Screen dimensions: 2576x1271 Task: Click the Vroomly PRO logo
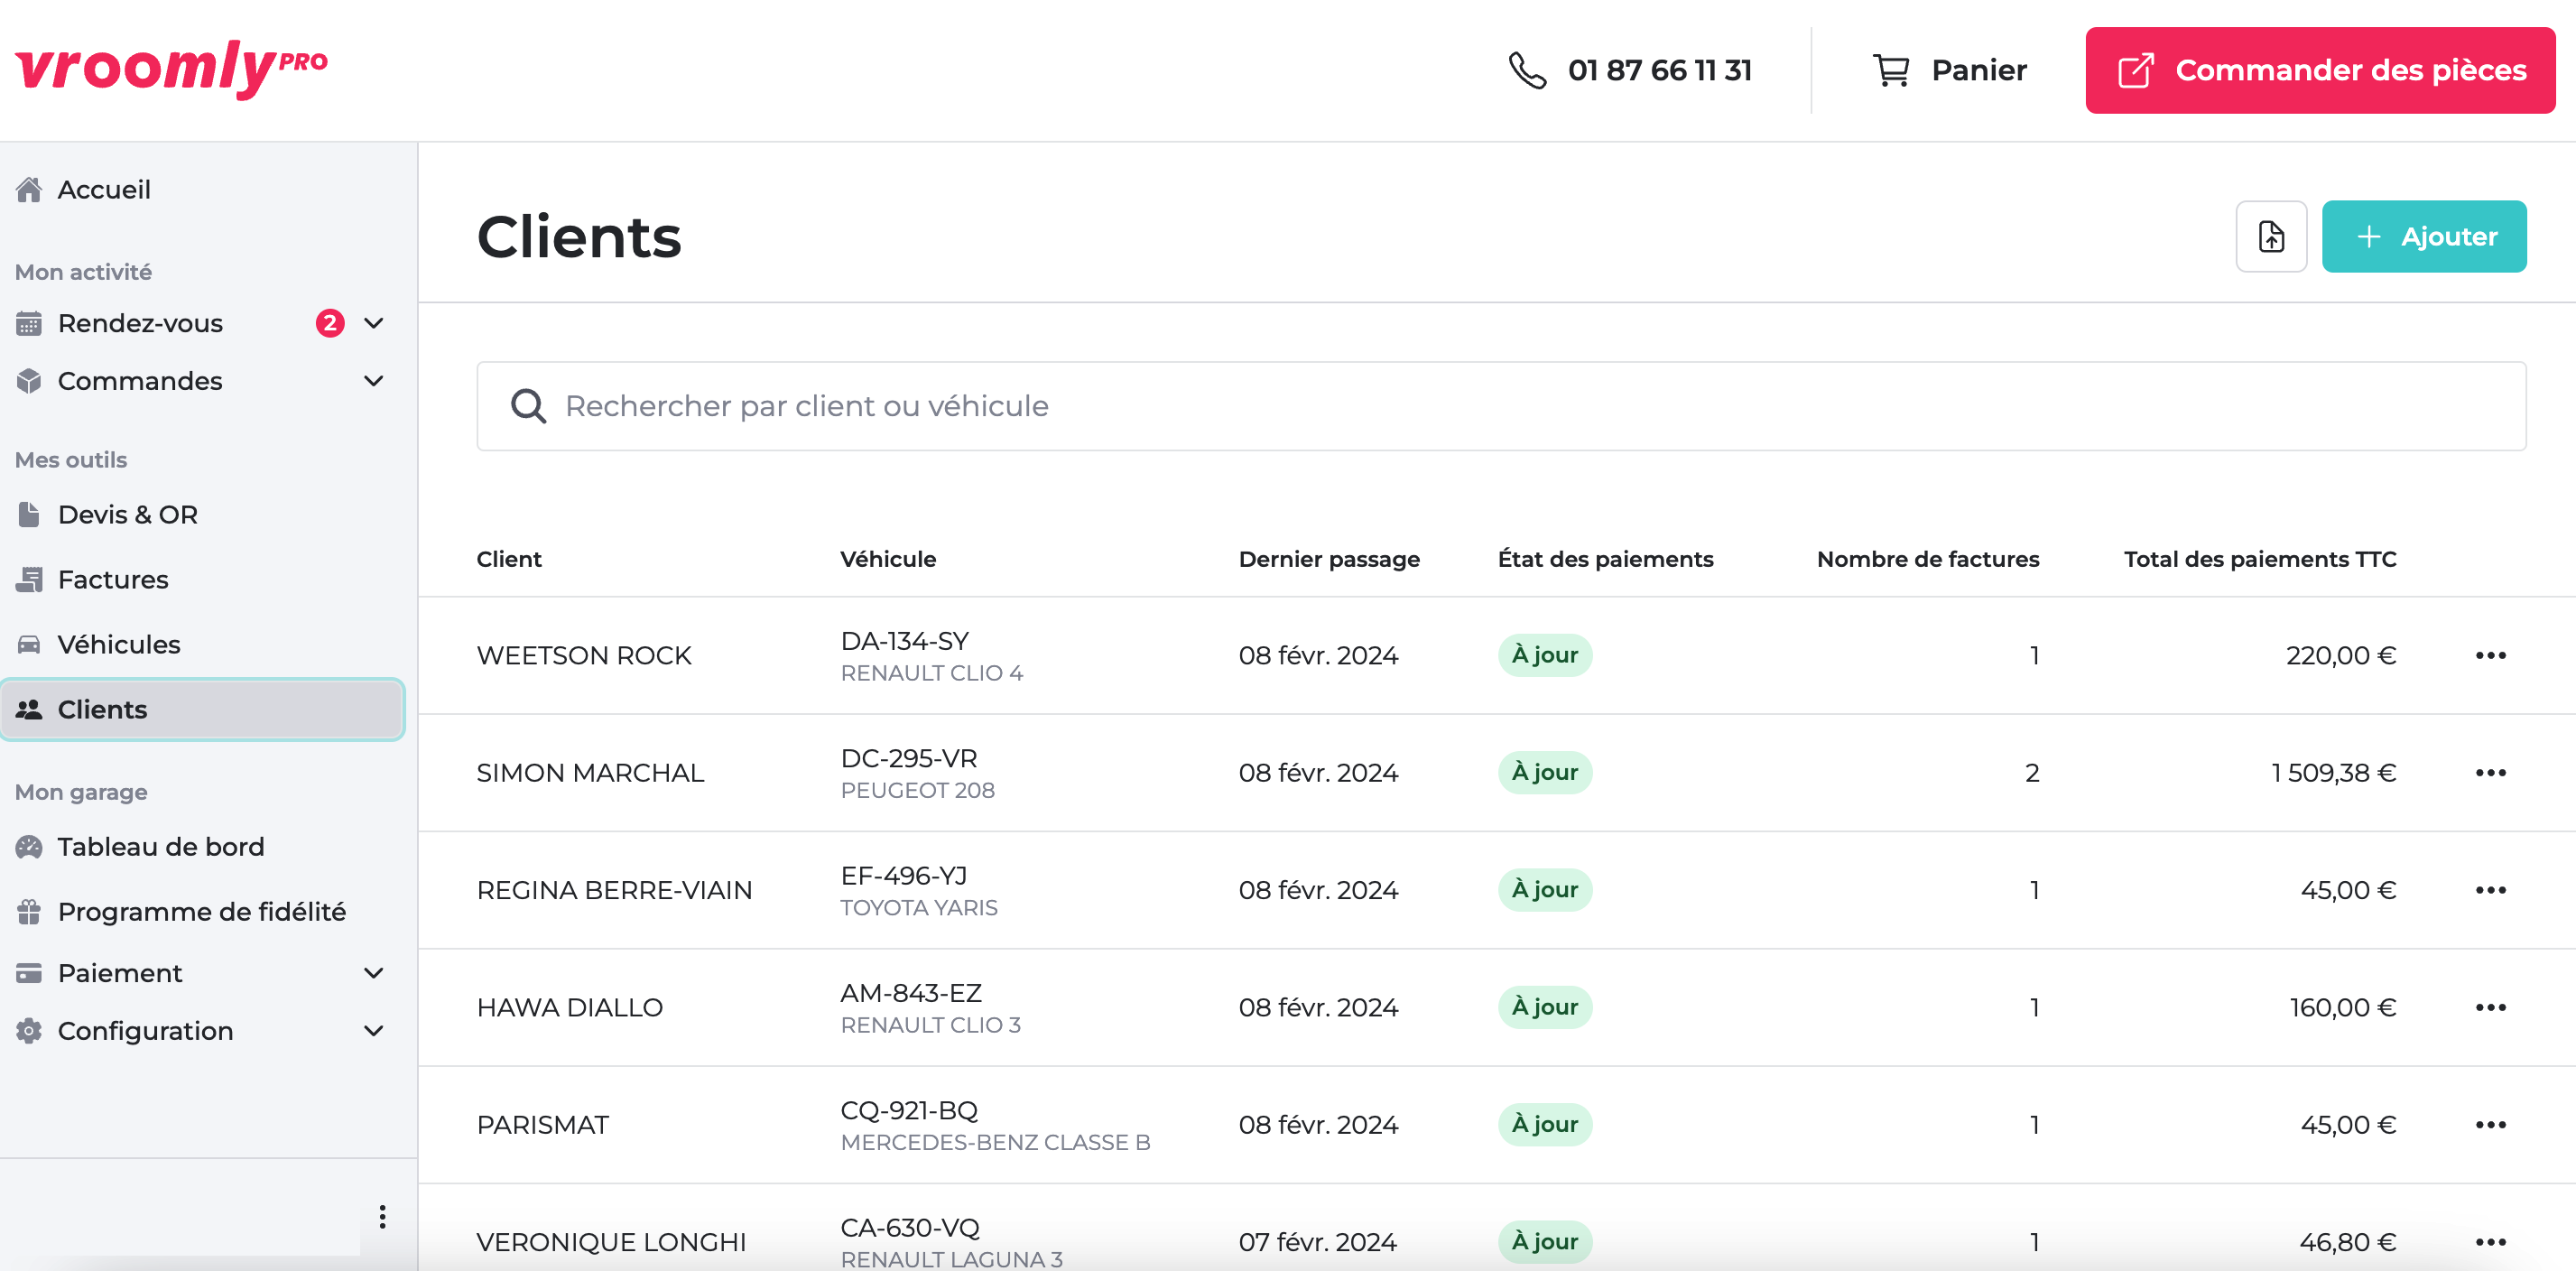tap(172, 69)
